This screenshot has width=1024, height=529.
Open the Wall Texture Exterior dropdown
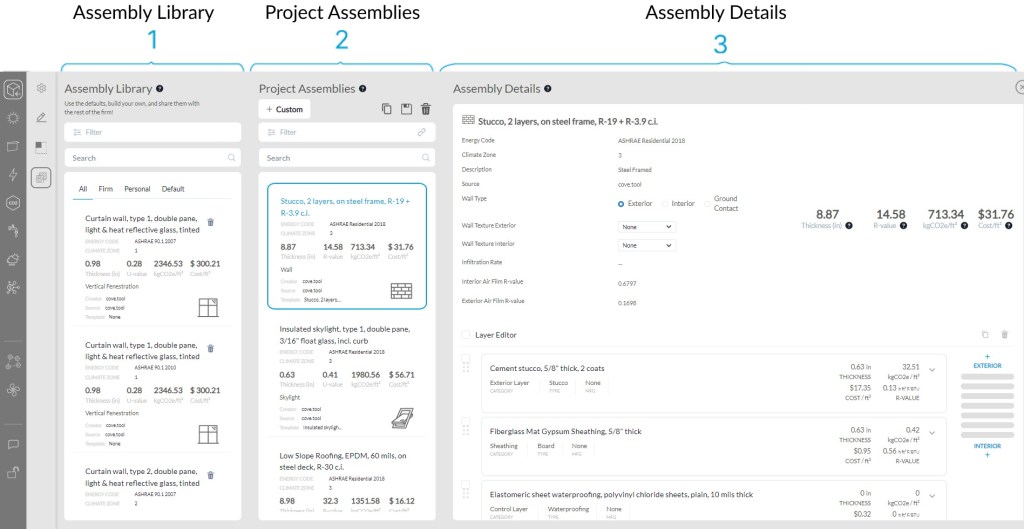[646, 227]
